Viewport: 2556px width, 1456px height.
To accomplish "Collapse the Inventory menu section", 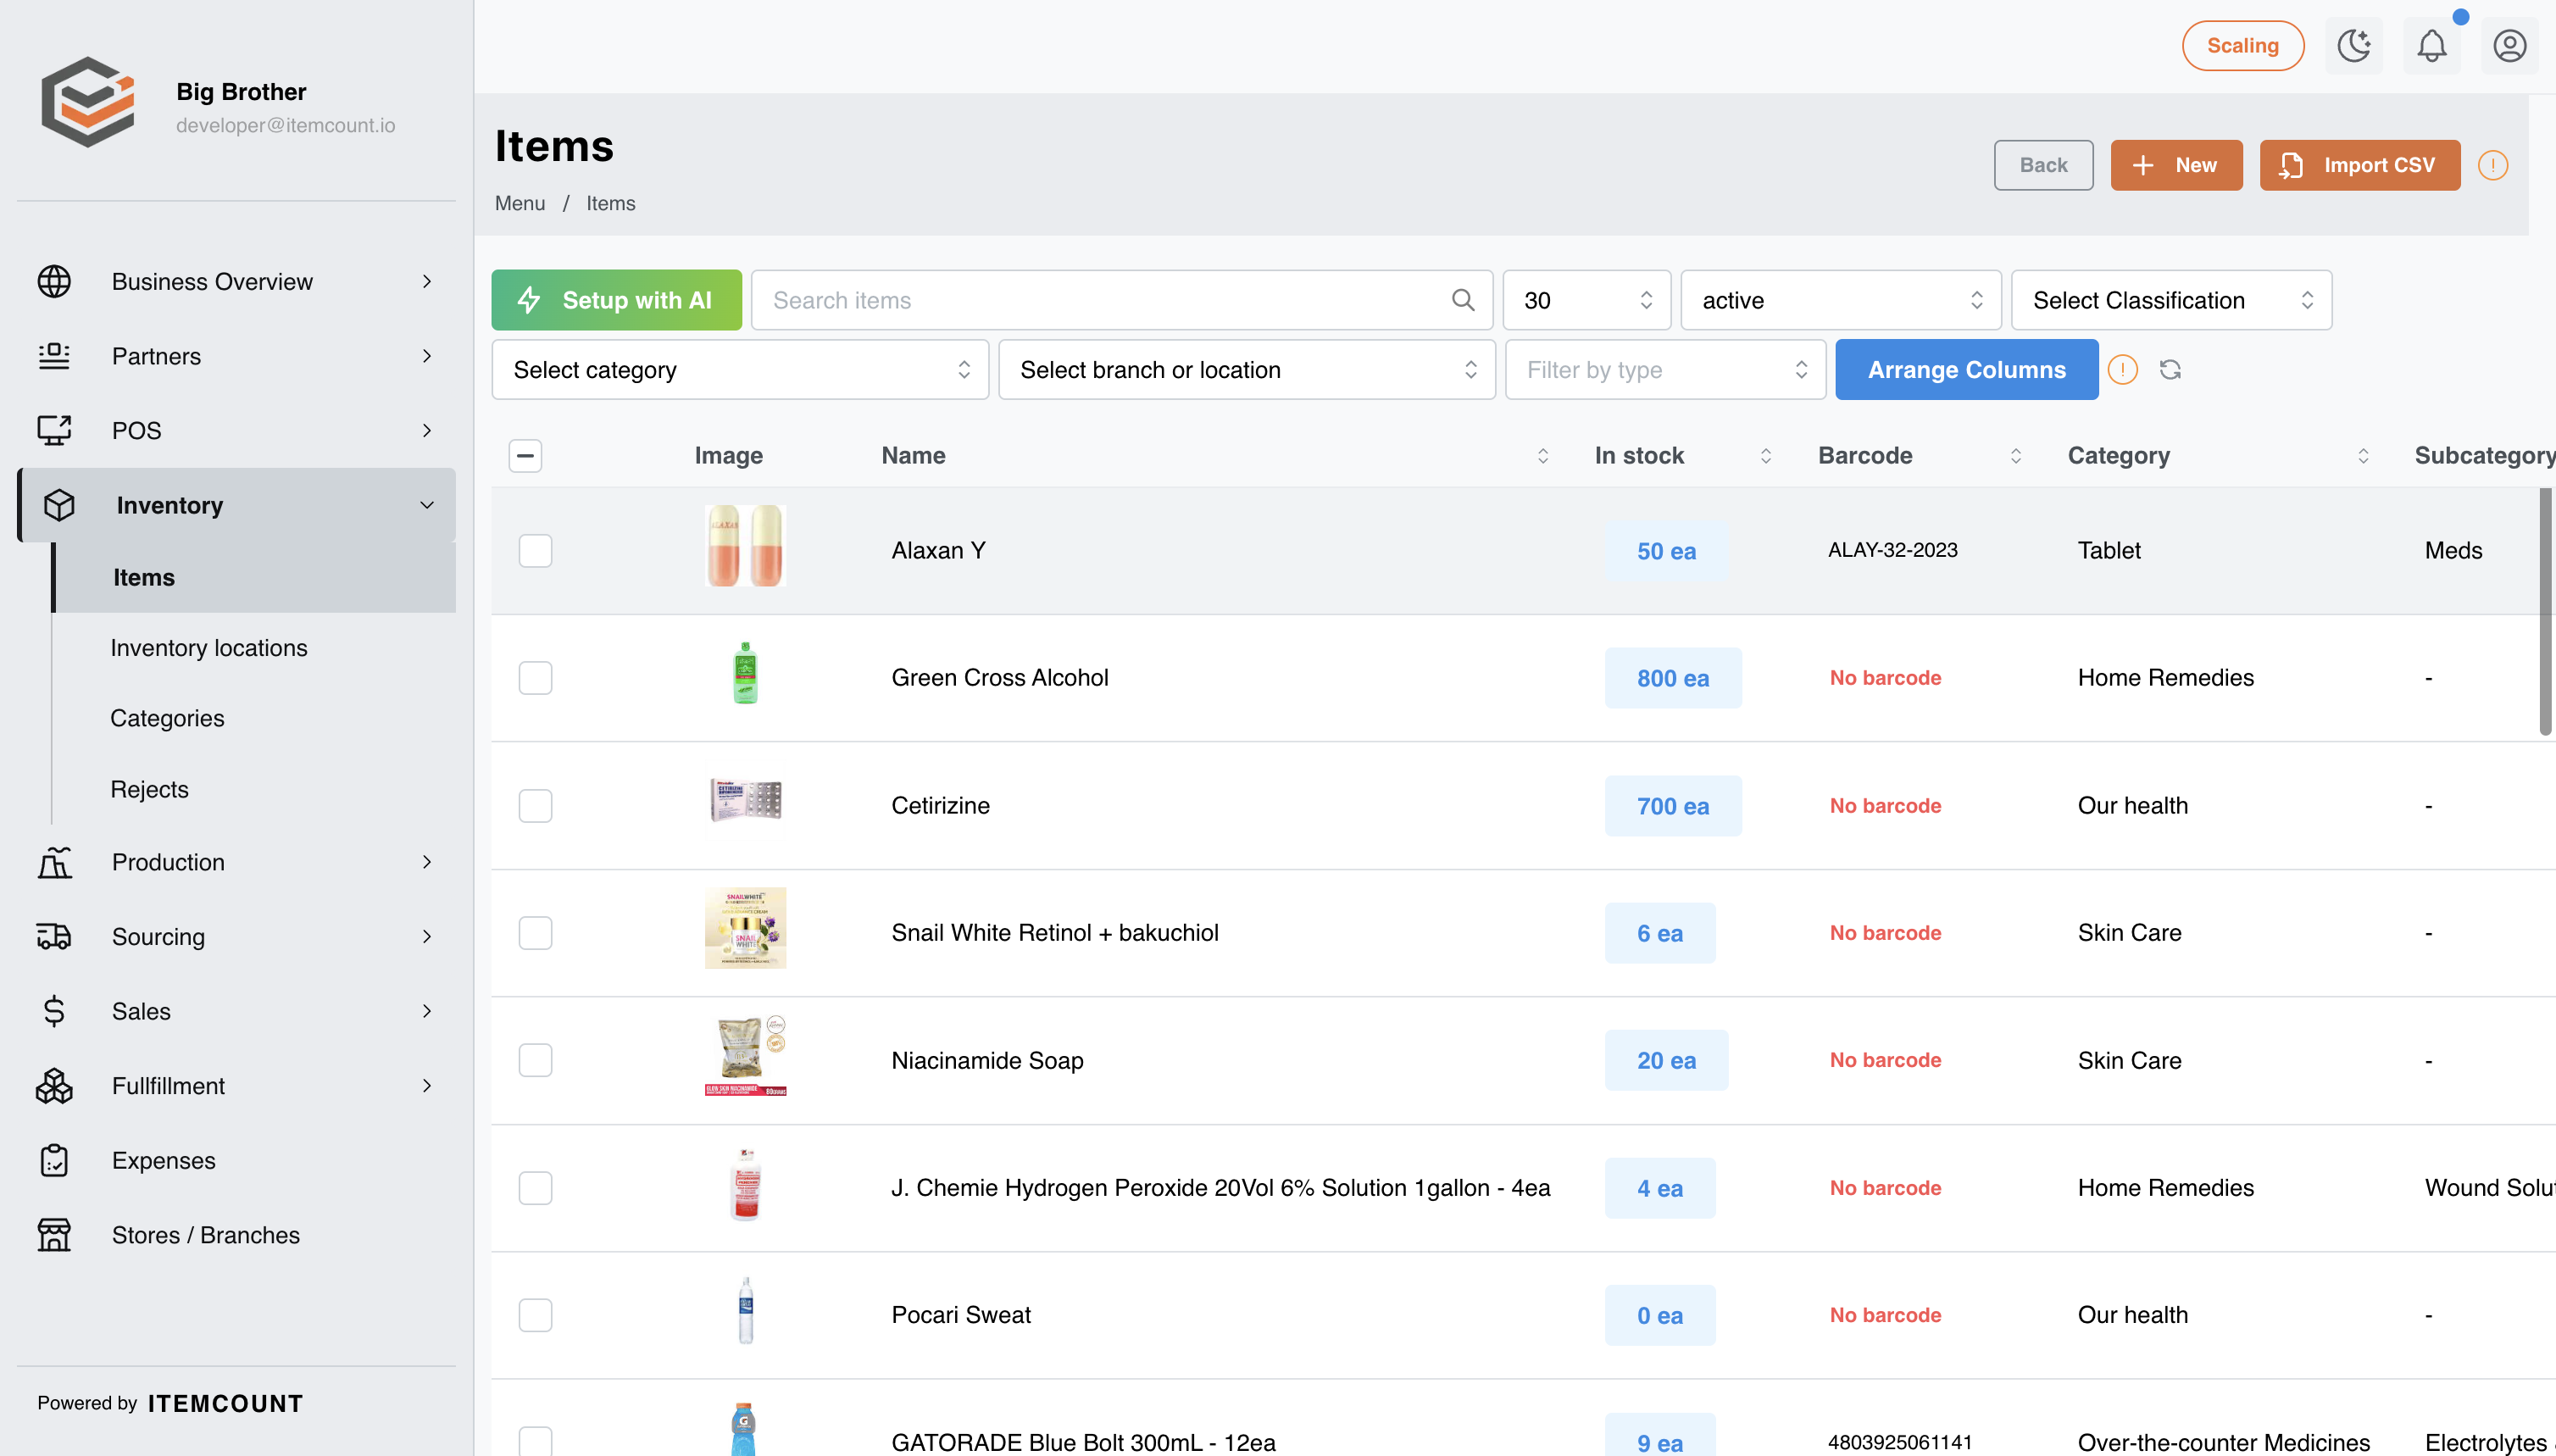I will 237,505.
